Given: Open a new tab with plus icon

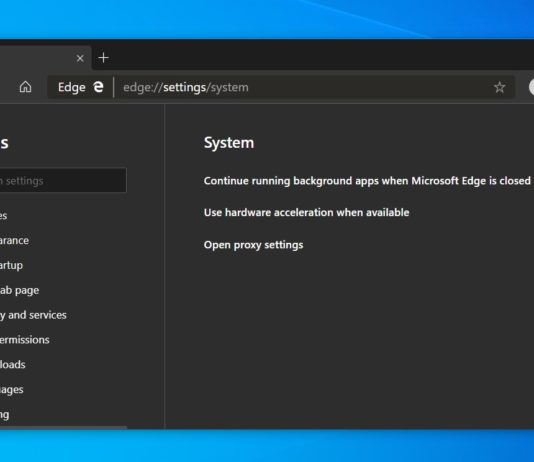Looking at the screenshot, I should coord(103,58).
